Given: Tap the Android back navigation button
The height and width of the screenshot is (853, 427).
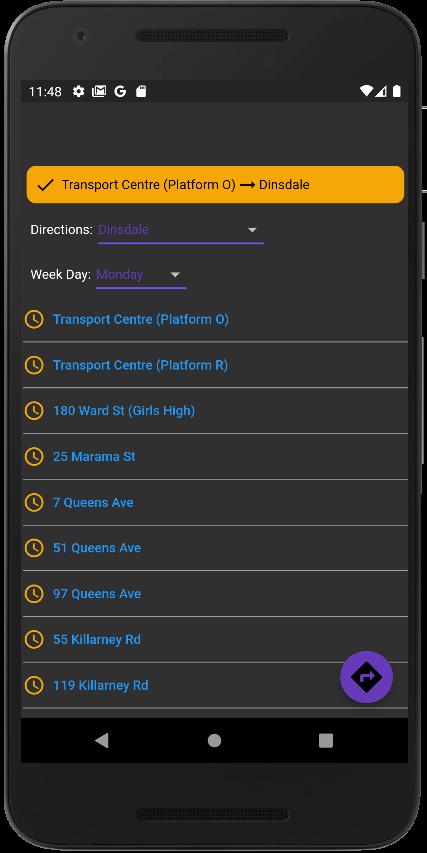Looking at the screenshot, I should (102, 740).
